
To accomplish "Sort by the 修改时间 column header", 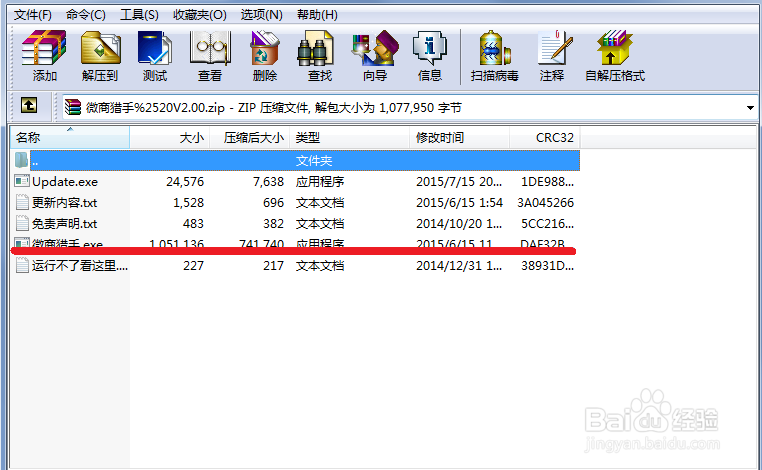I will coord(460,138).
